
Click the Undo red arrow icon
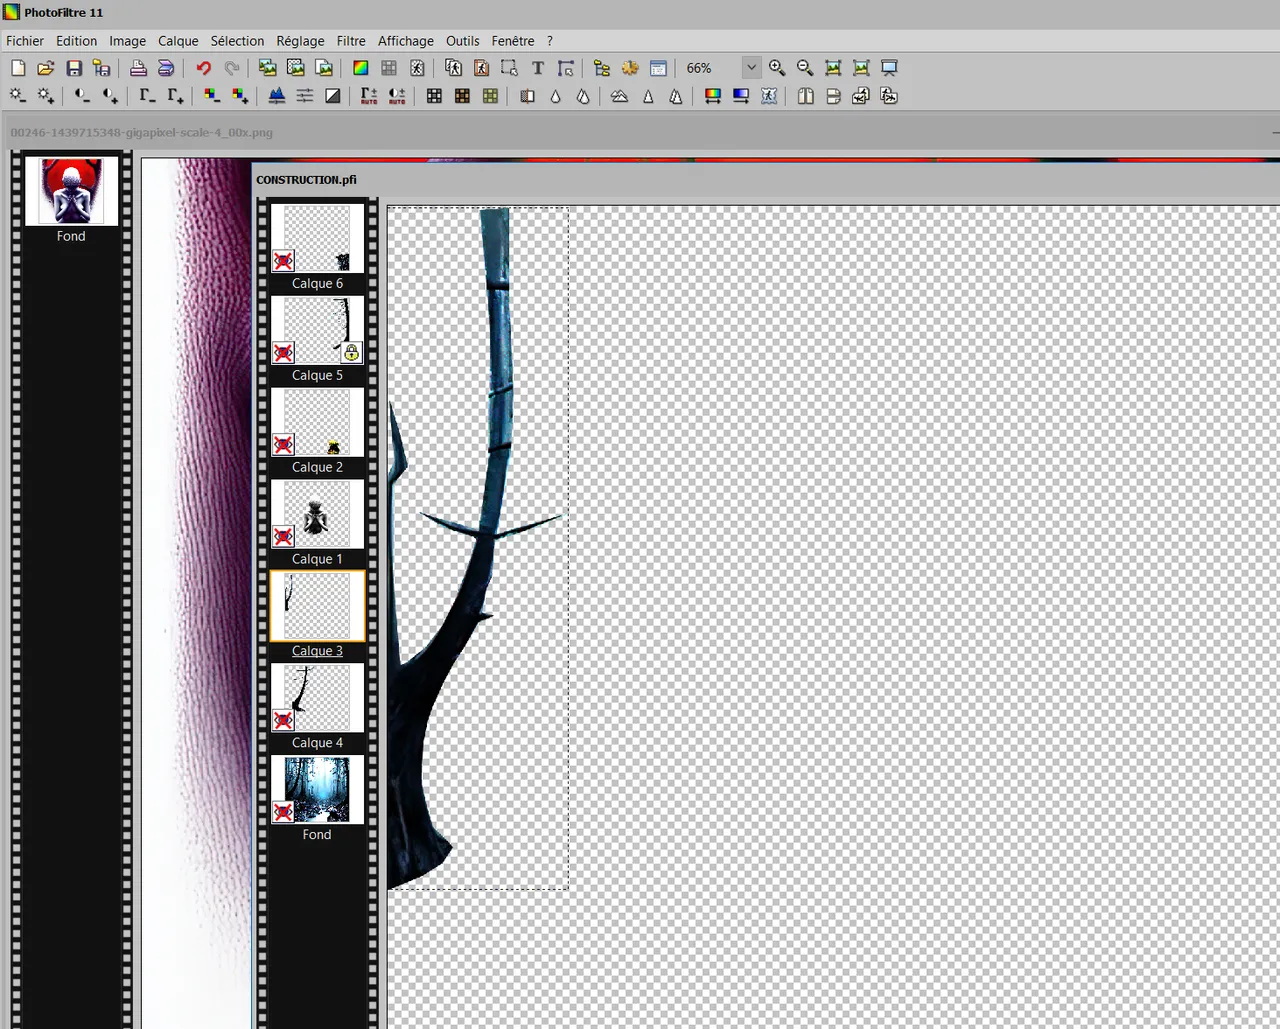coord(204,68)
